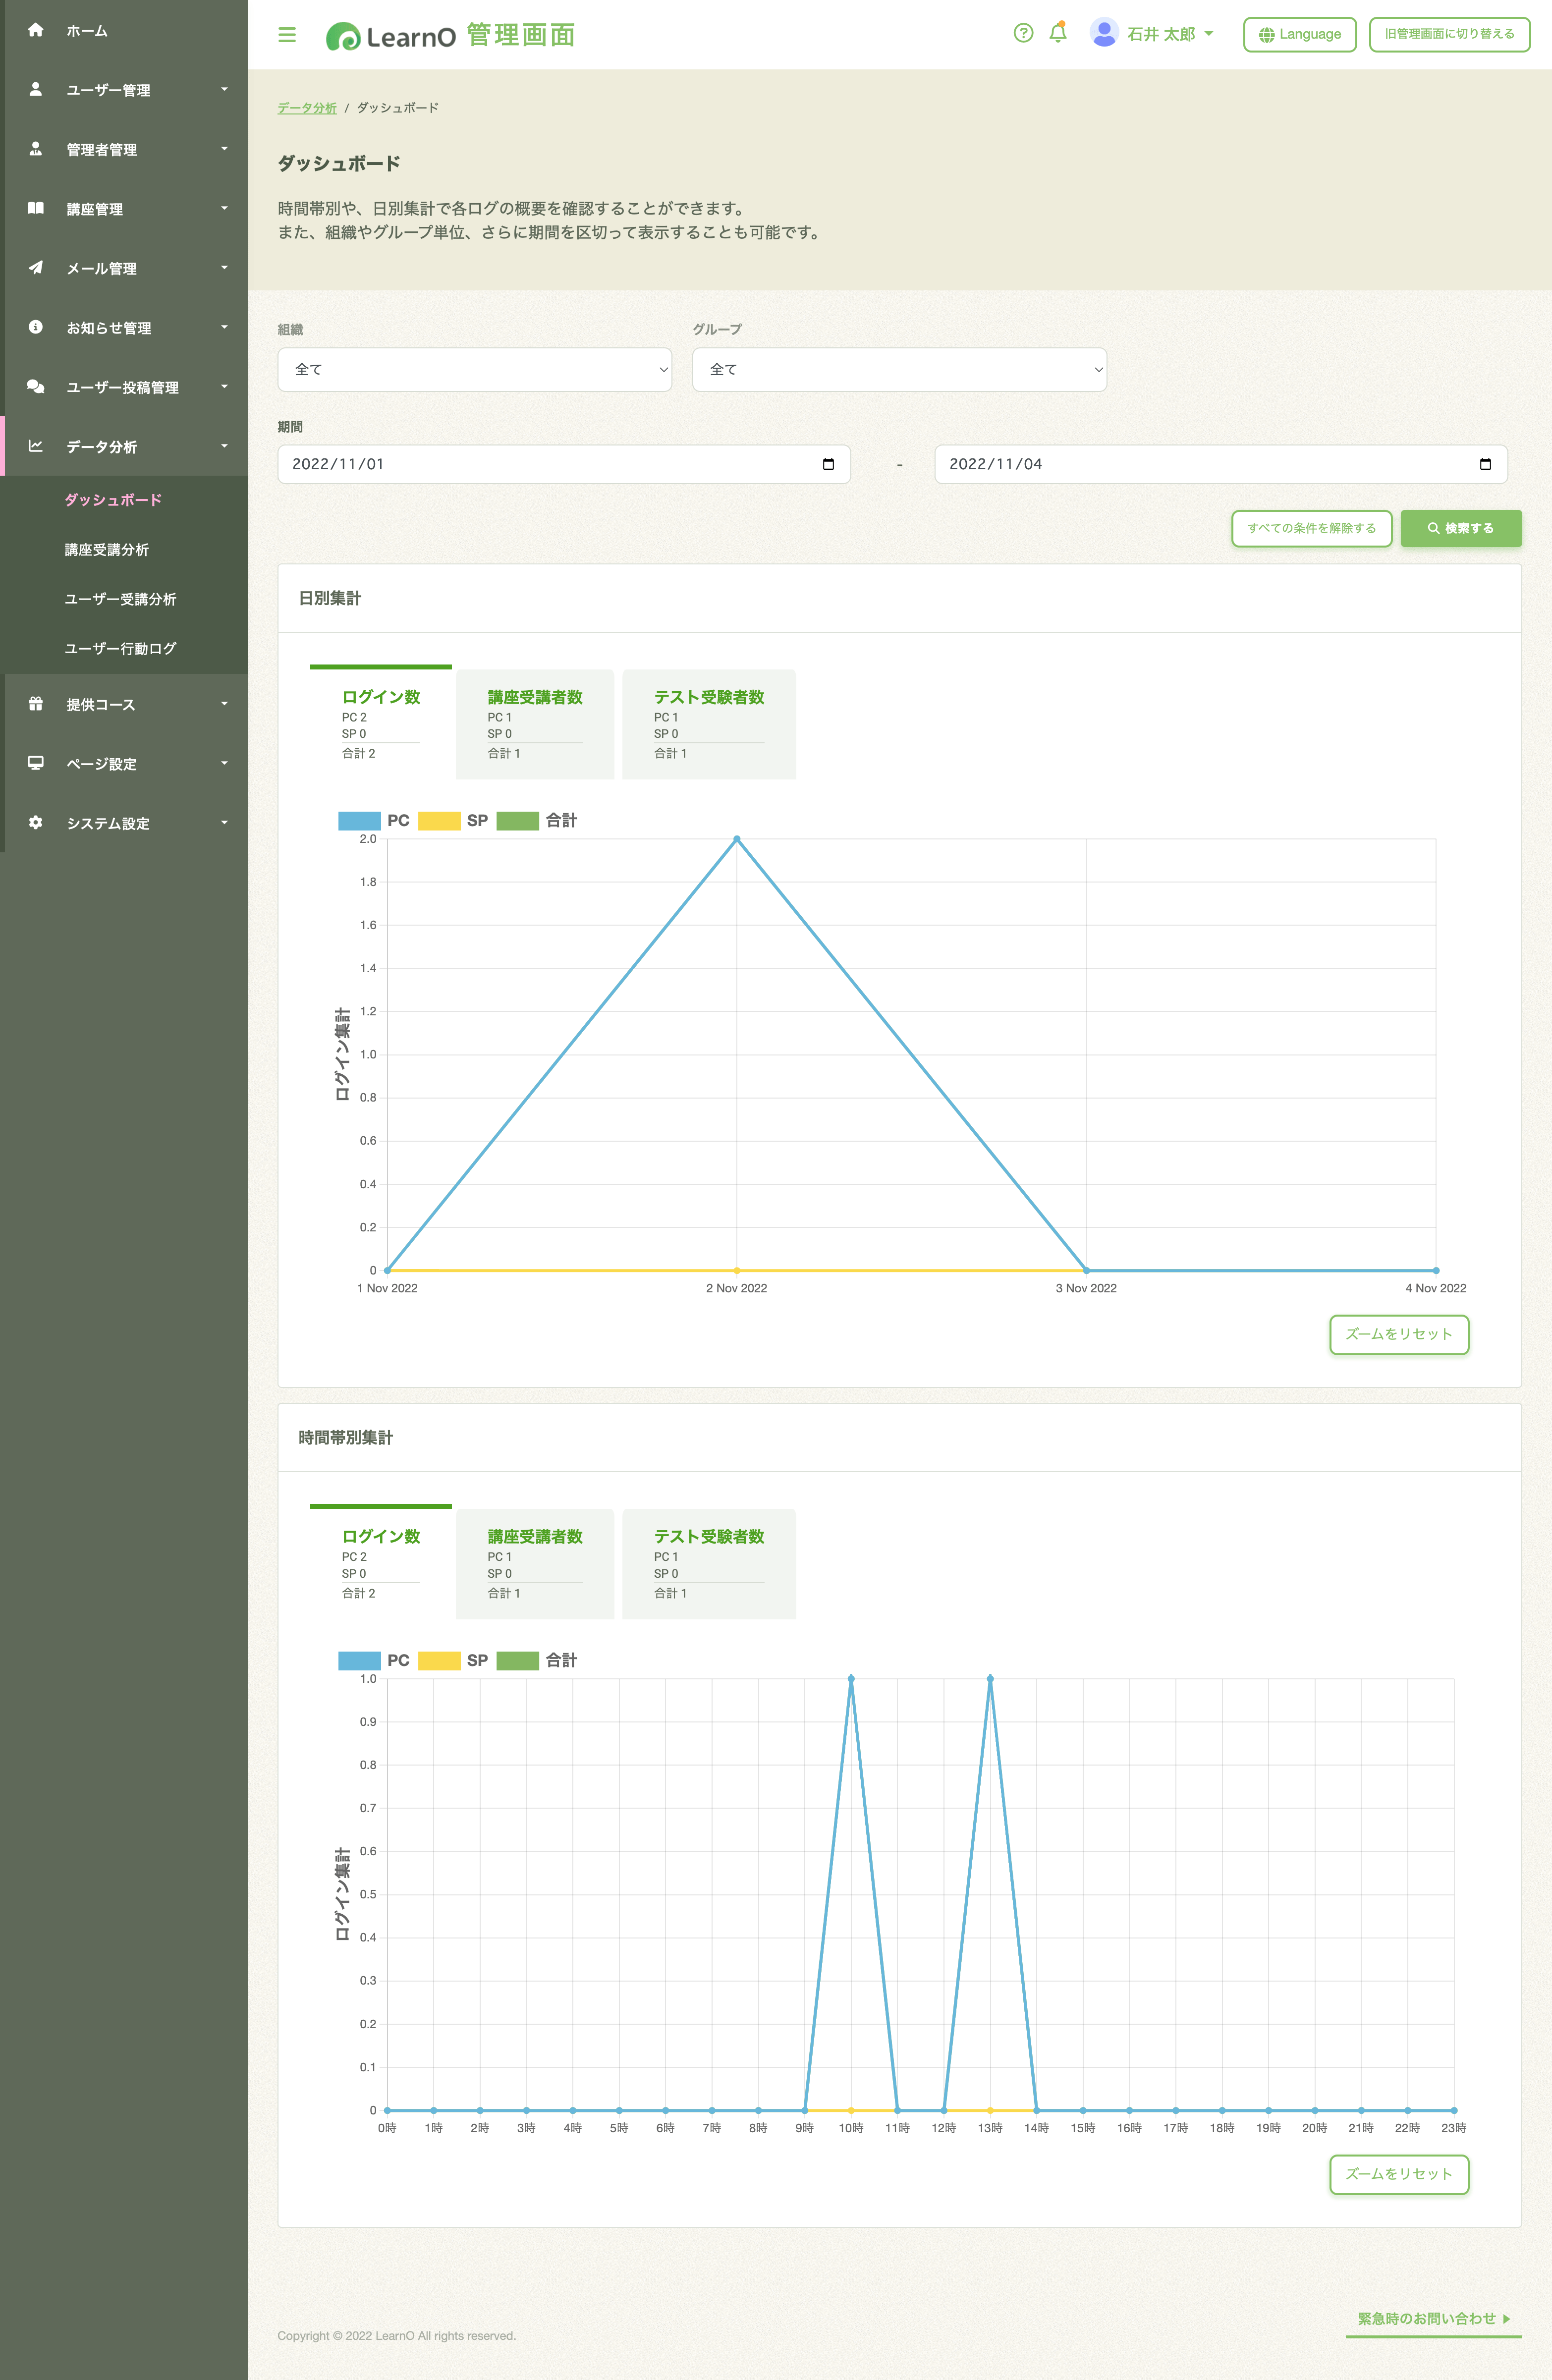Select テスト受験者数 tab in hourly summary
The width and height of the screenshot is (1552, 2380).
(x=708, y=1563)
